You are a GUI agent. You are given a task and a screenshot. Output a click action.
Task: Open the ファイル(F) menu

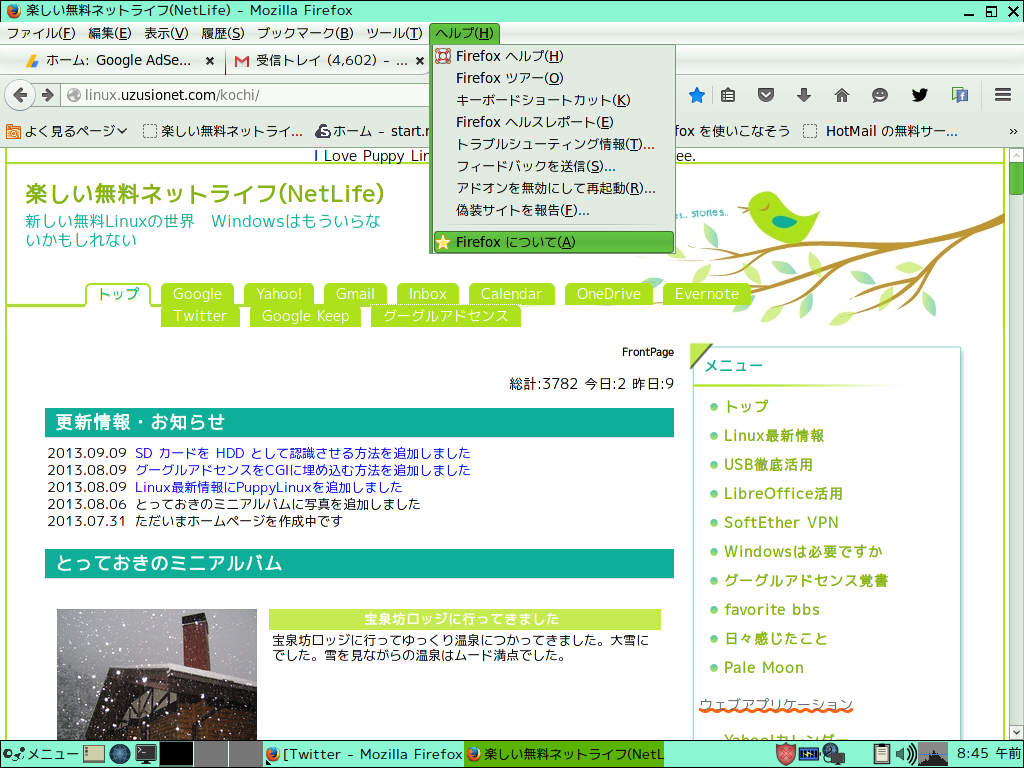40,33
